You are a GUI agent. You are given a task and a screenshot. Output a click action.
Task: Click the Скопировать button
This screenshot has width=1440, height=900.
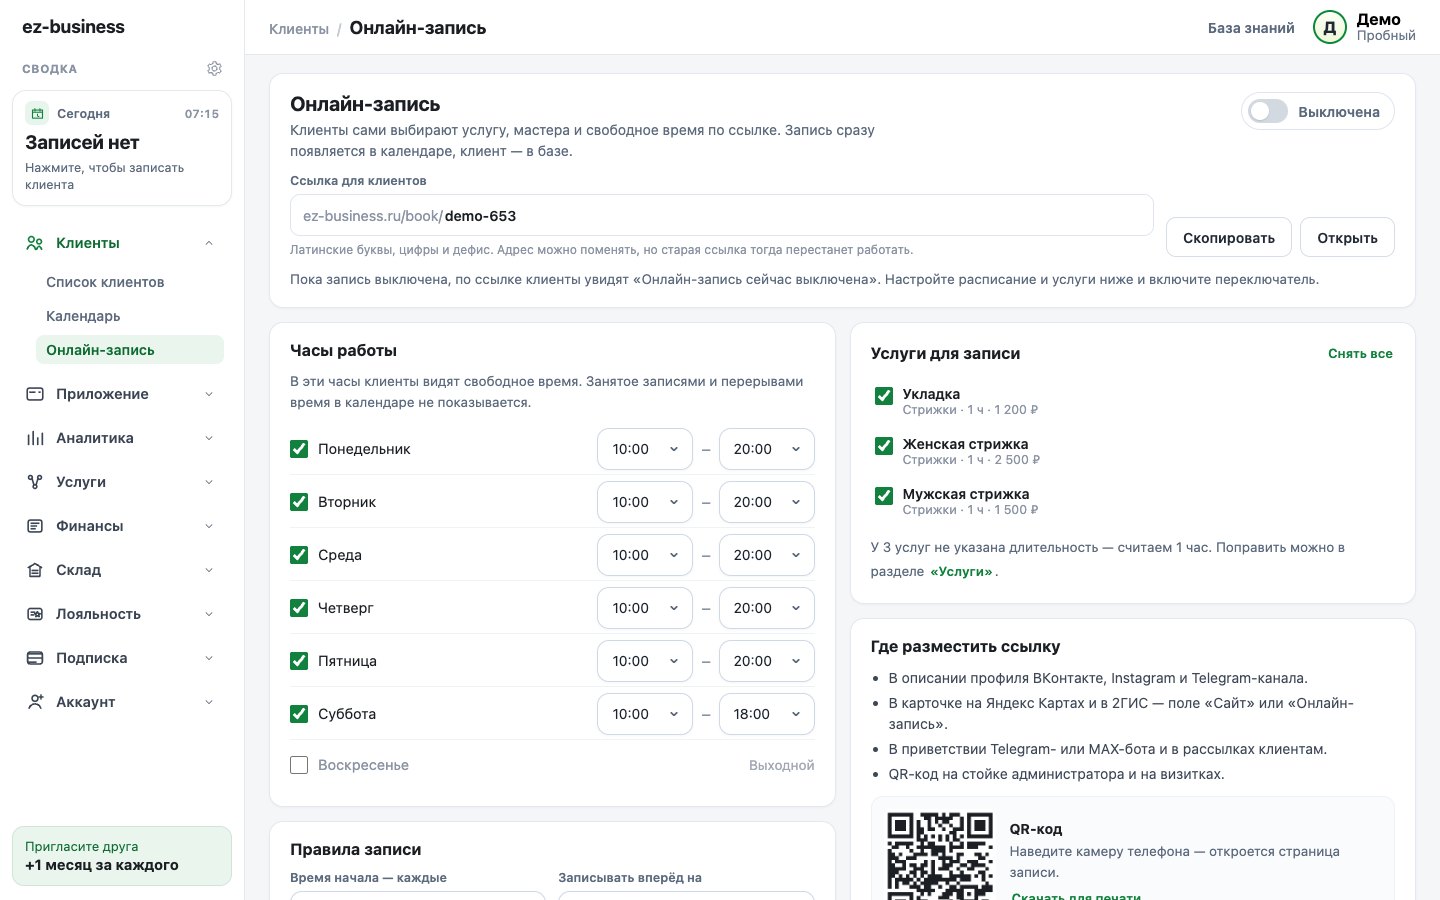tap(1229, 238)
